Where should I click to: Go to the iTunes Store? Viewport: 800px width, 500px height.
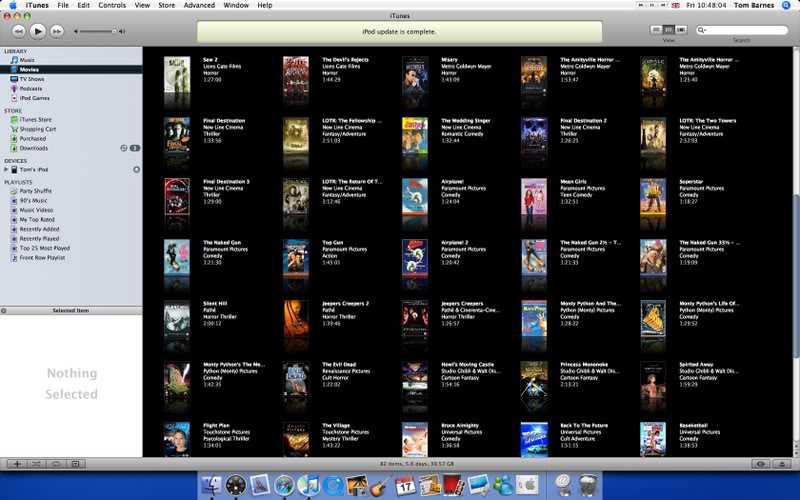35,119
